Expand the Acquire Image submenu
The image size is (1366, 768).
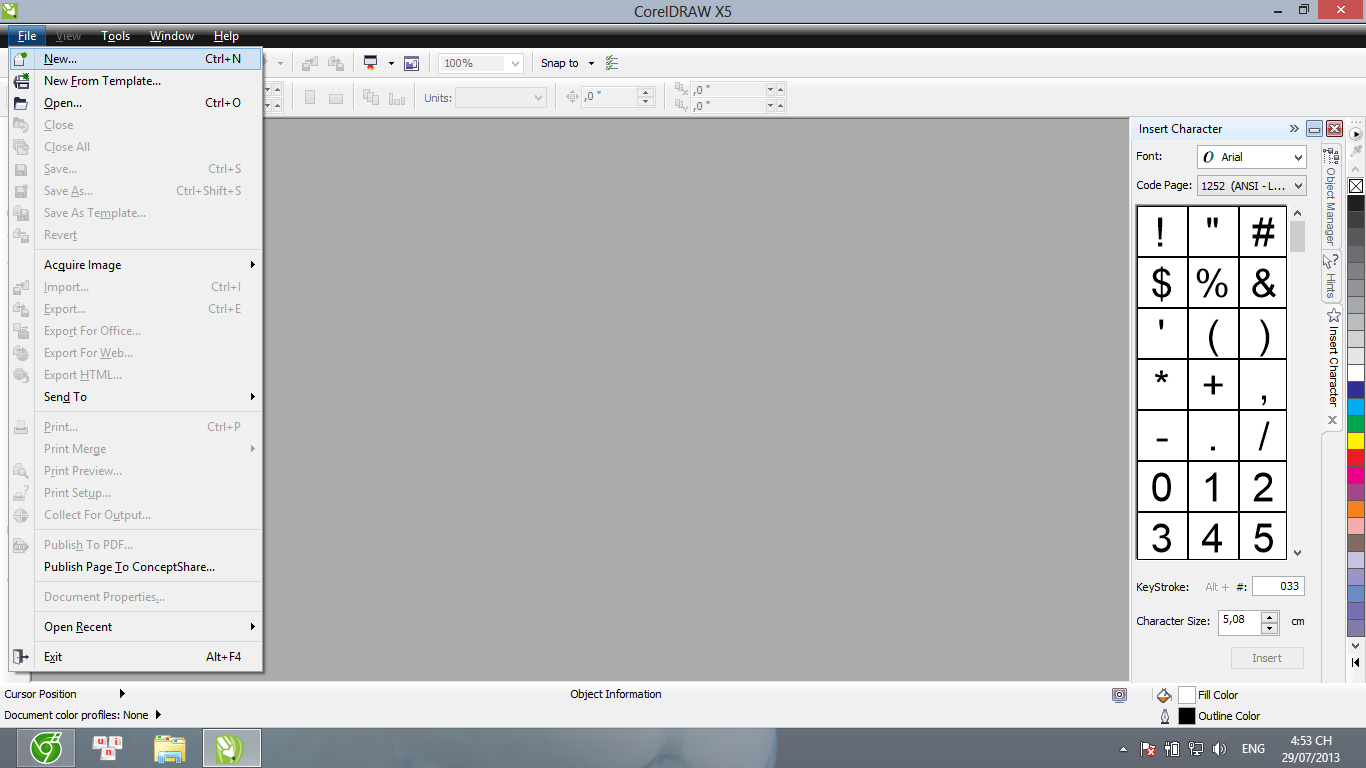coord(253,265)
